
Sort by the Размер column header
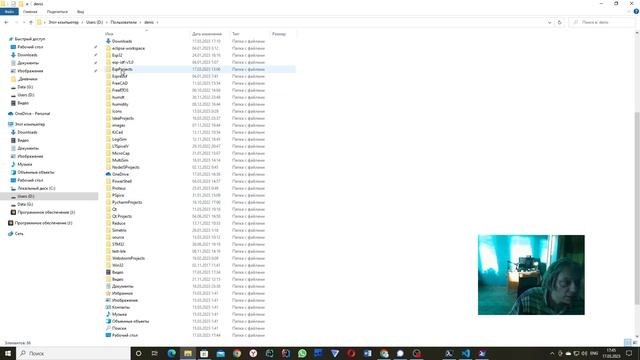279,34
